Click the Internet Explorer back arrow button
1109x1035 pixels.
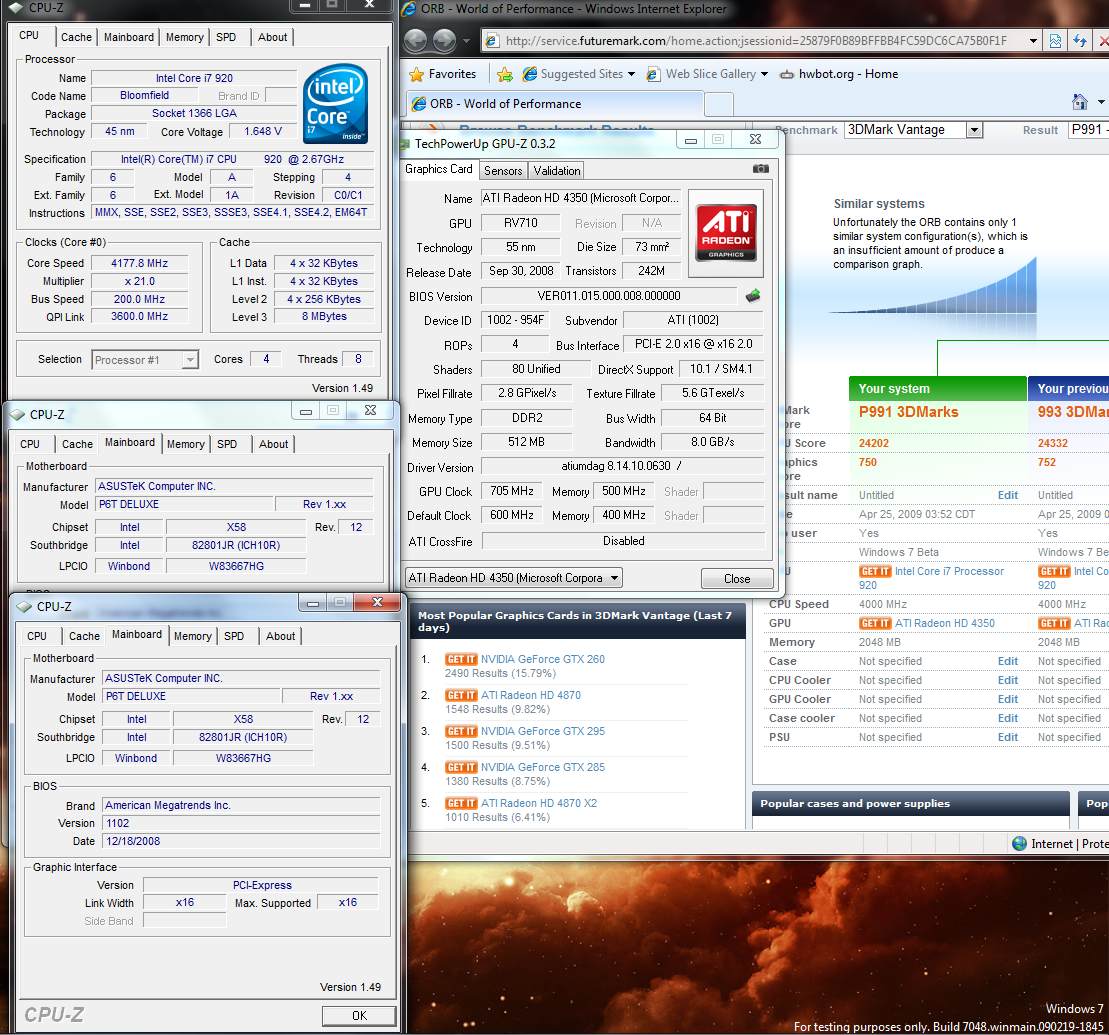[415, 40]
